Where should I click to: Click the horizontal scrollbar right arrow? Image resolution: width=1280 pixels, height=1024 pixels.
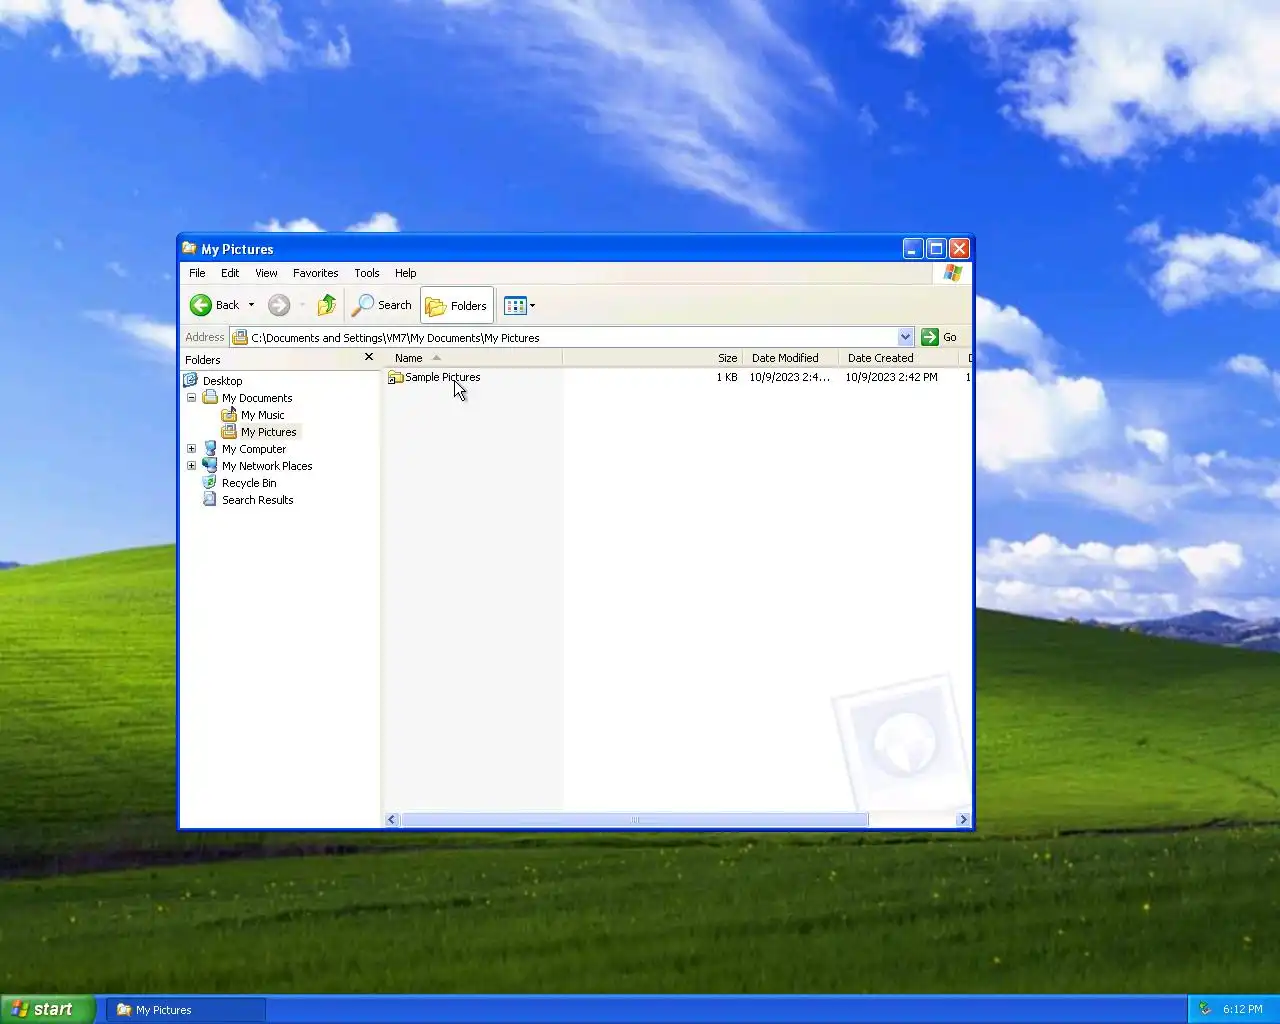click(x=963, y=820)
